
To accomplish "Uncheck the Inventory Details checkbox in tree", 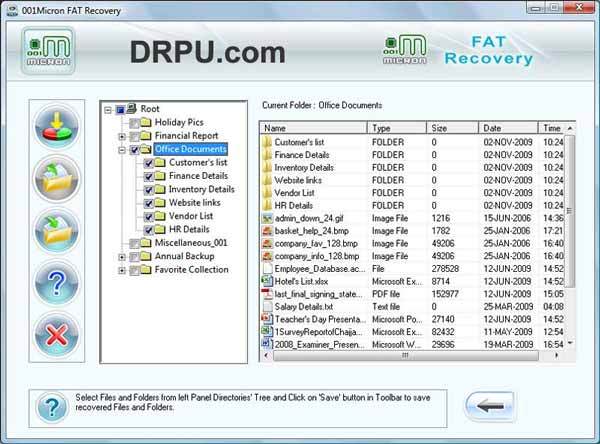I will [x=148, y=191].
